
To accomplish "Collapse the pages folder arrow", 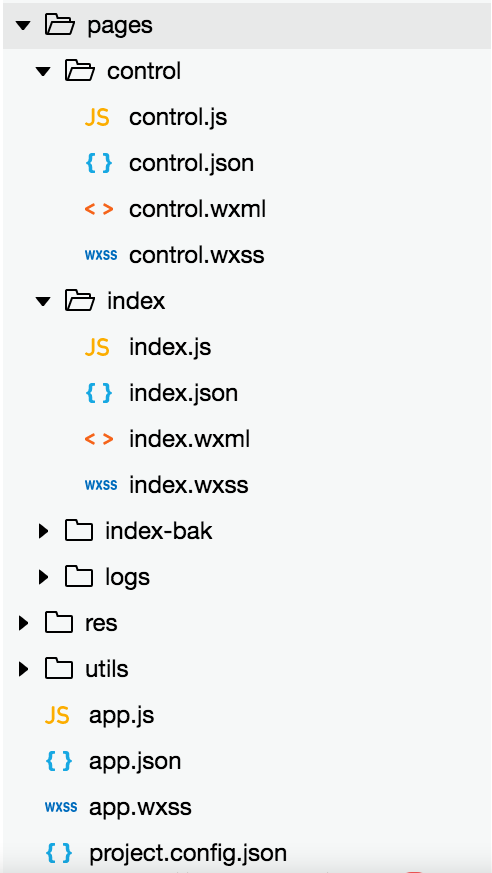I will [x=23, y=26].
